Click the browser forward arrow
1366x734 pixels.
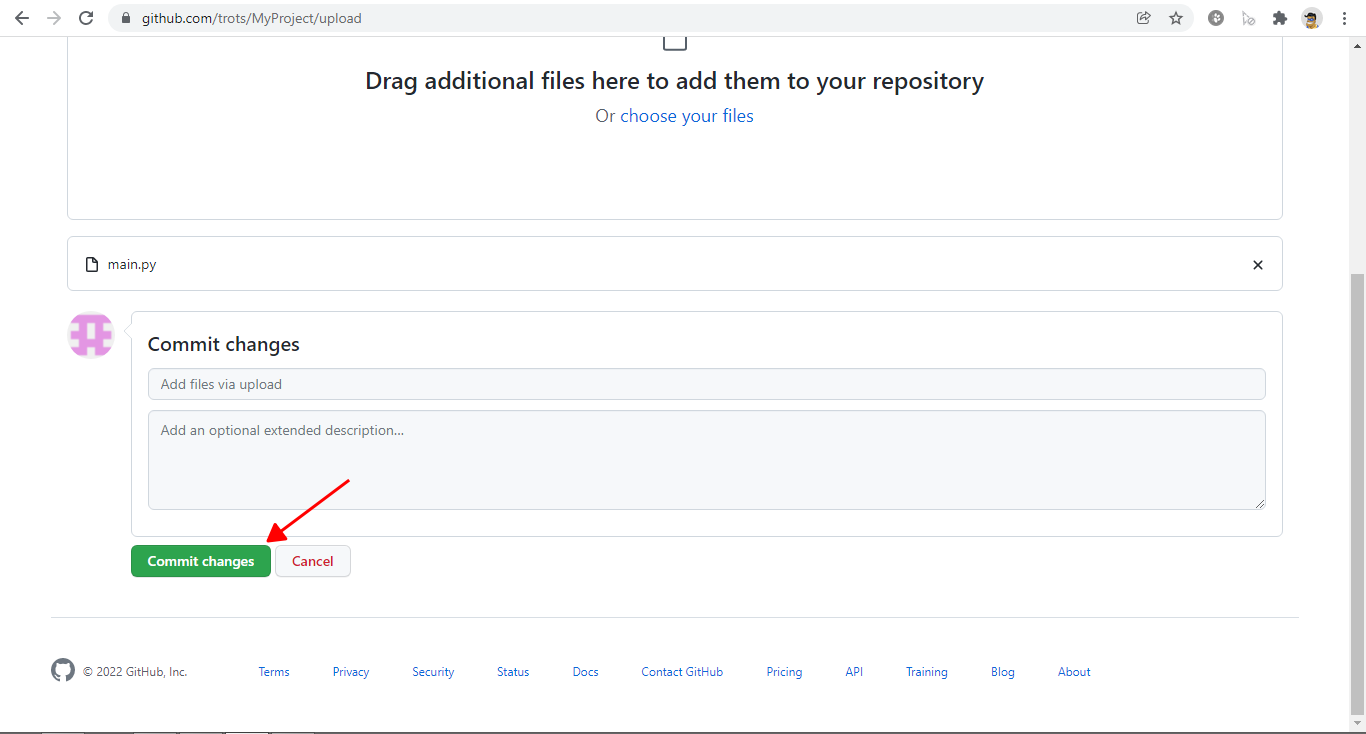[54, 18]
